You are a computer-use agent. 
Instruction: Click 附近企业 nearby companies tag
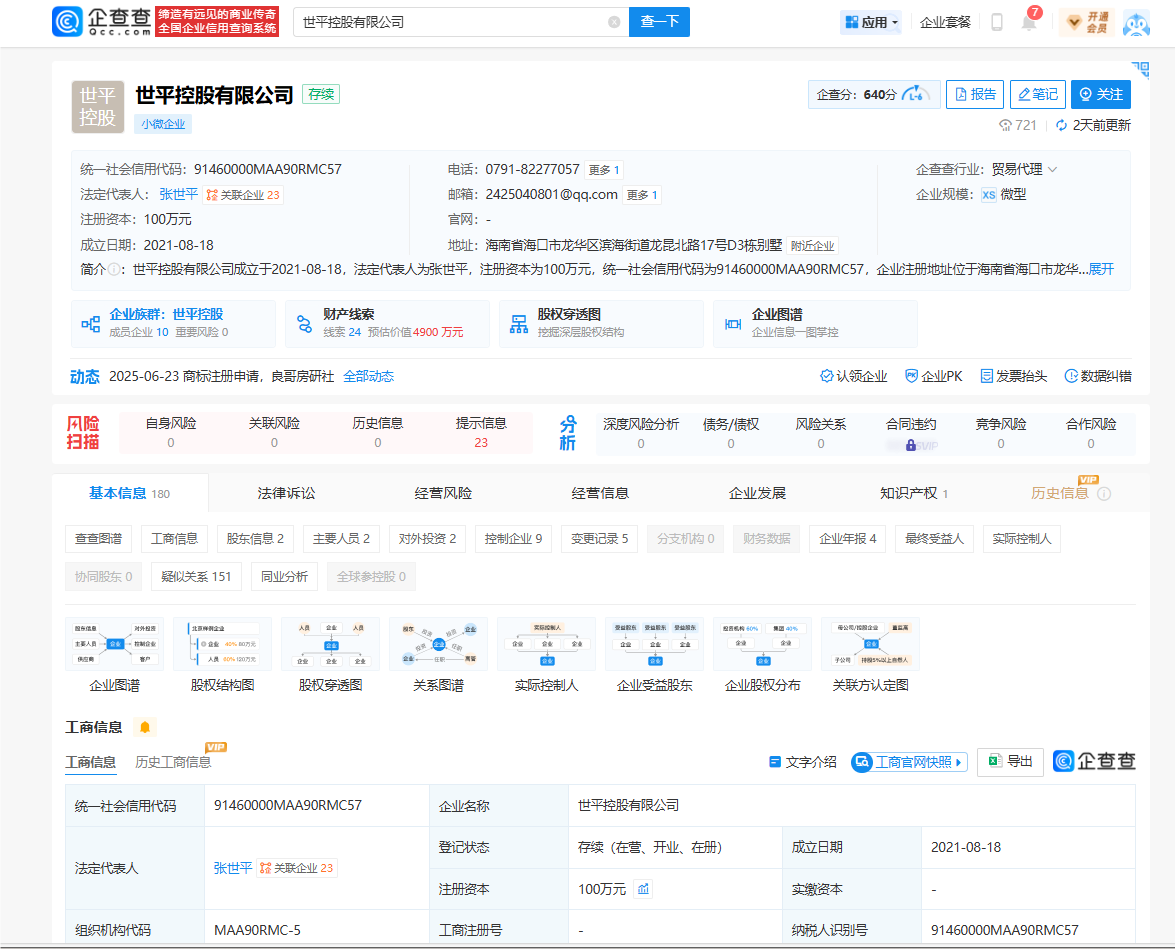pos(812,246)
